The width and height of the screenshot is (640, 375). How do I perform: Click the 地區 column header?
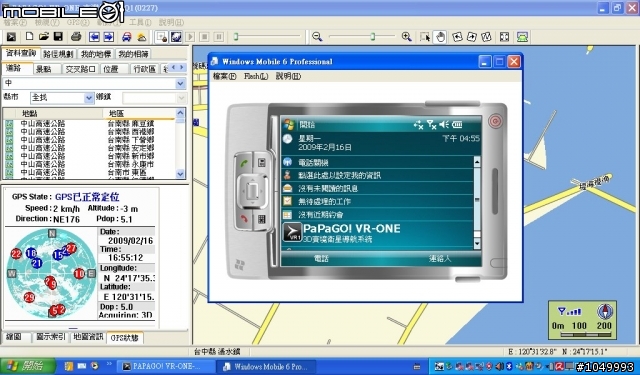tap(139, 113)
